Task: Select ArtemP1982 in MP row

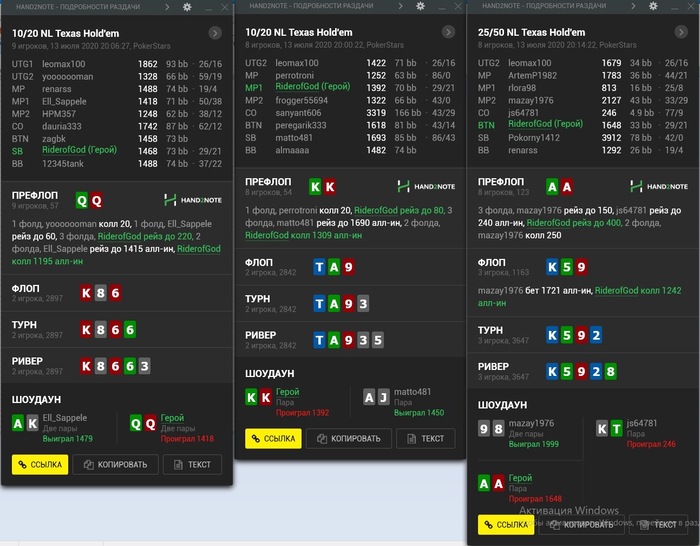Action: click(x=533, y=75)
